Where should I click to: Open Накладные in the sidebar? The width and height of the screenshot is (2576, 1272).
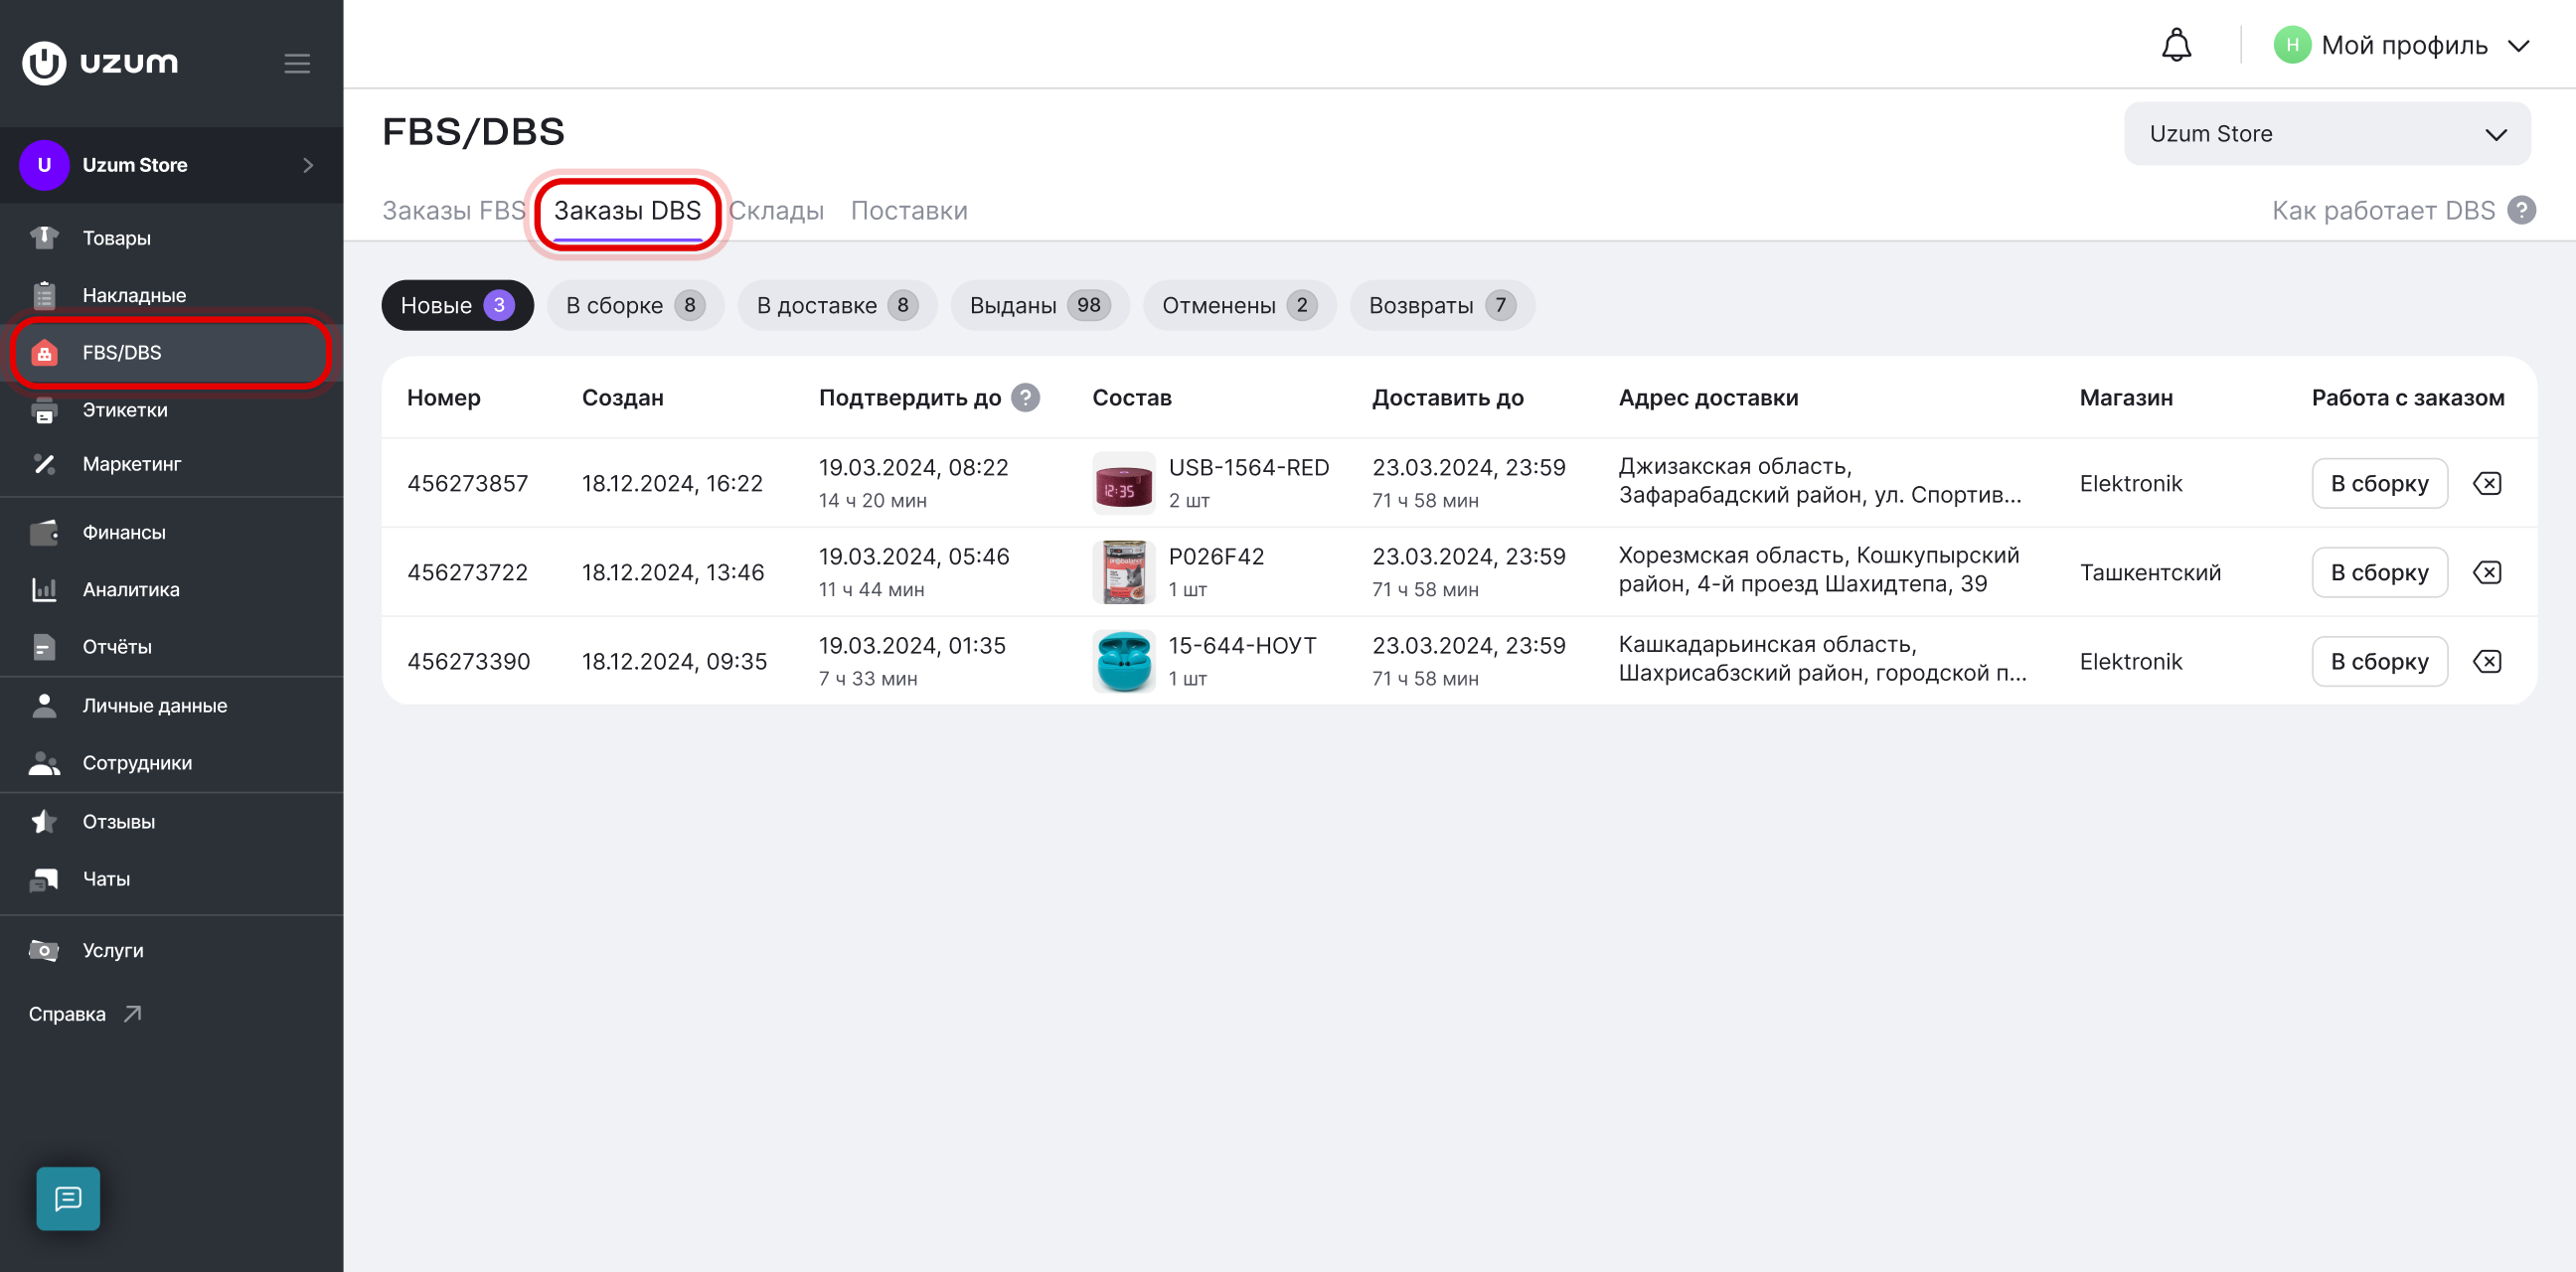click(172, 295)
